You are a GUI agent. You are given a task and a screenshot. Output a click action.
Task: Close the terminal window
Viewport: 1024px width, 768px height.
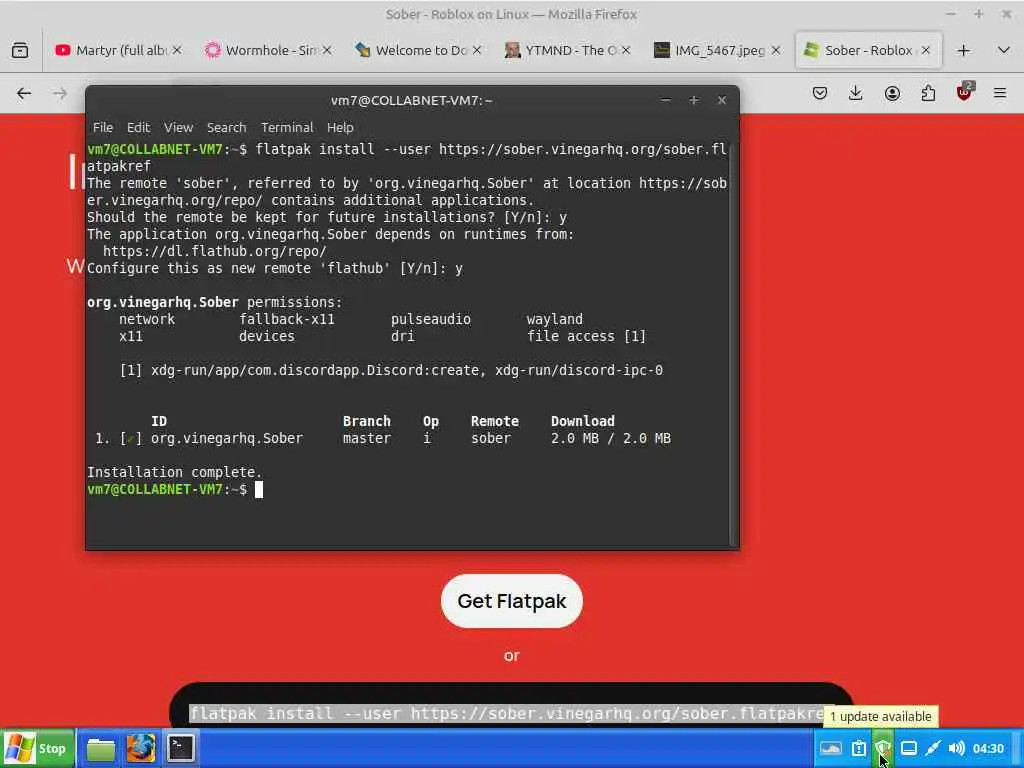722,100
